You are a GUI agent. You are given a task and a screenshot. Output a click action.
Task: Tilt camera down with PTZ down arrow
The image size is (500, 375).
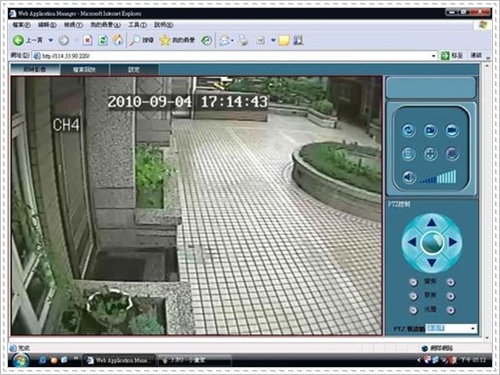(x=432, y=263)
